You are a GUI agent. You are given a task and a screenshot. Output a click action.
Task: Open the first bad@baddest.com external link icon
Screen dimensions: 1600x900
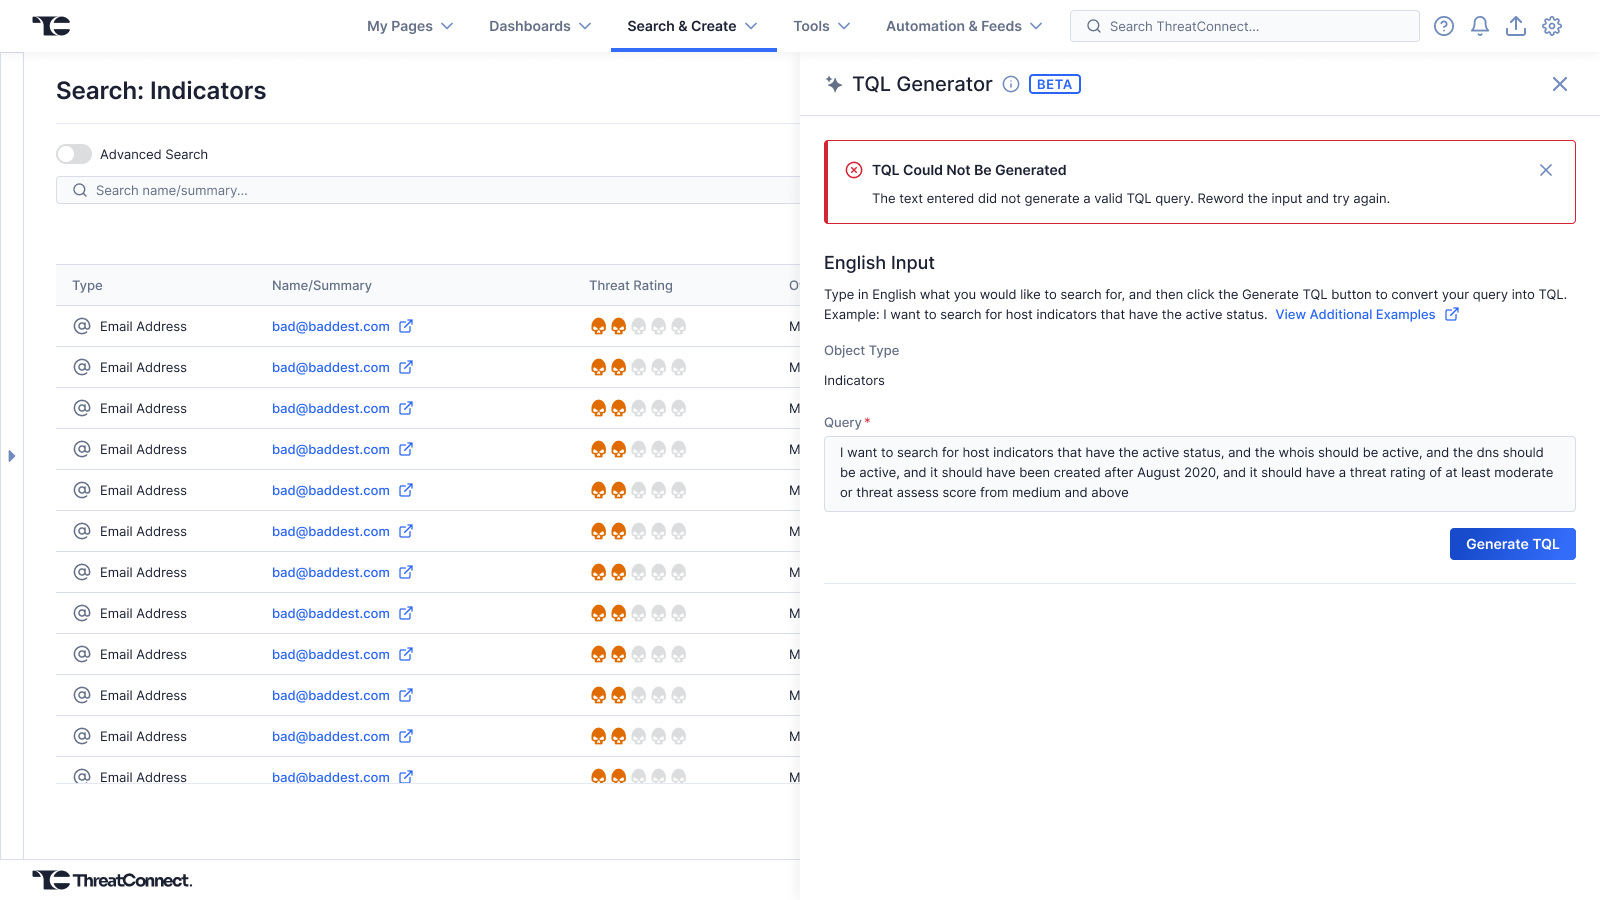click(x=406, y=326)
